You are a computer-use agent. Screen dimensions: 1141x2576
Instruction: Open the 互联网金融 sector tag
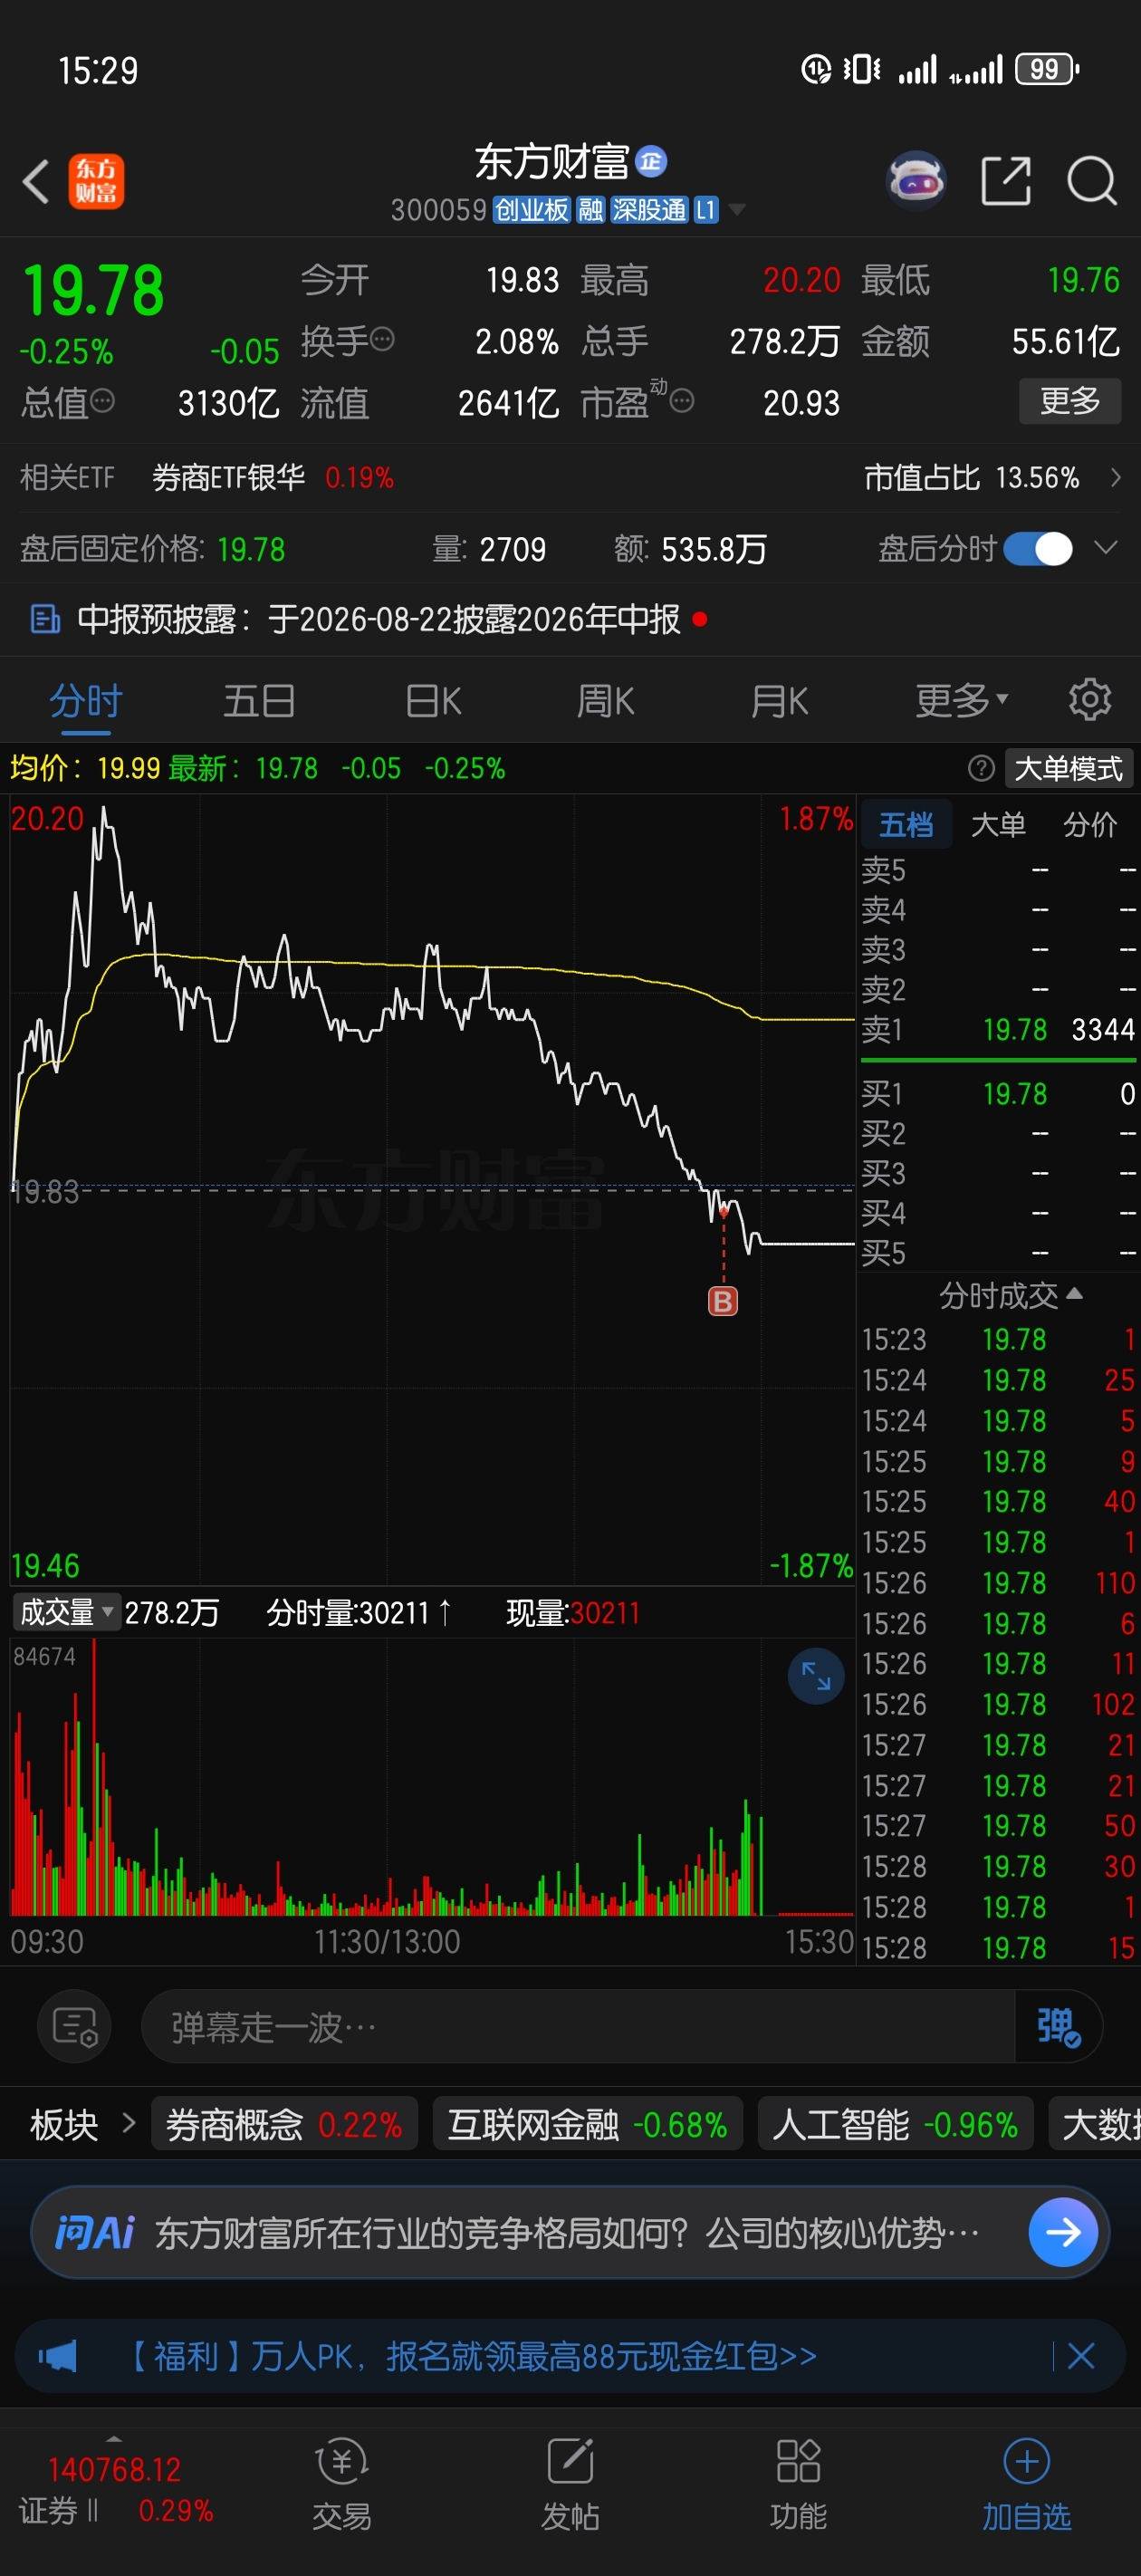point(587,2123)
